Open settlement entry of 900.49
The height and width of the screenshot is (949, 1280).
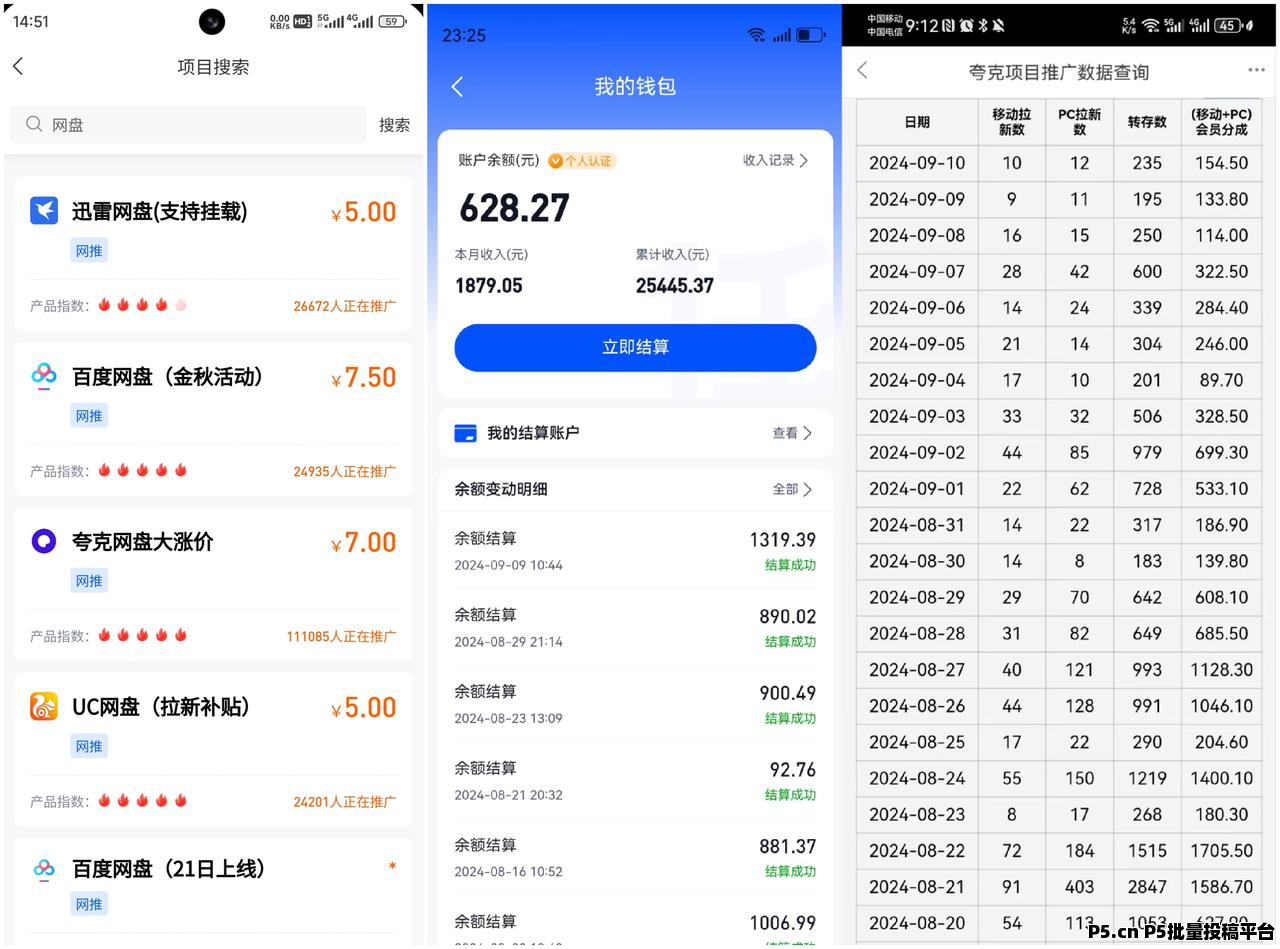(635, 704)
